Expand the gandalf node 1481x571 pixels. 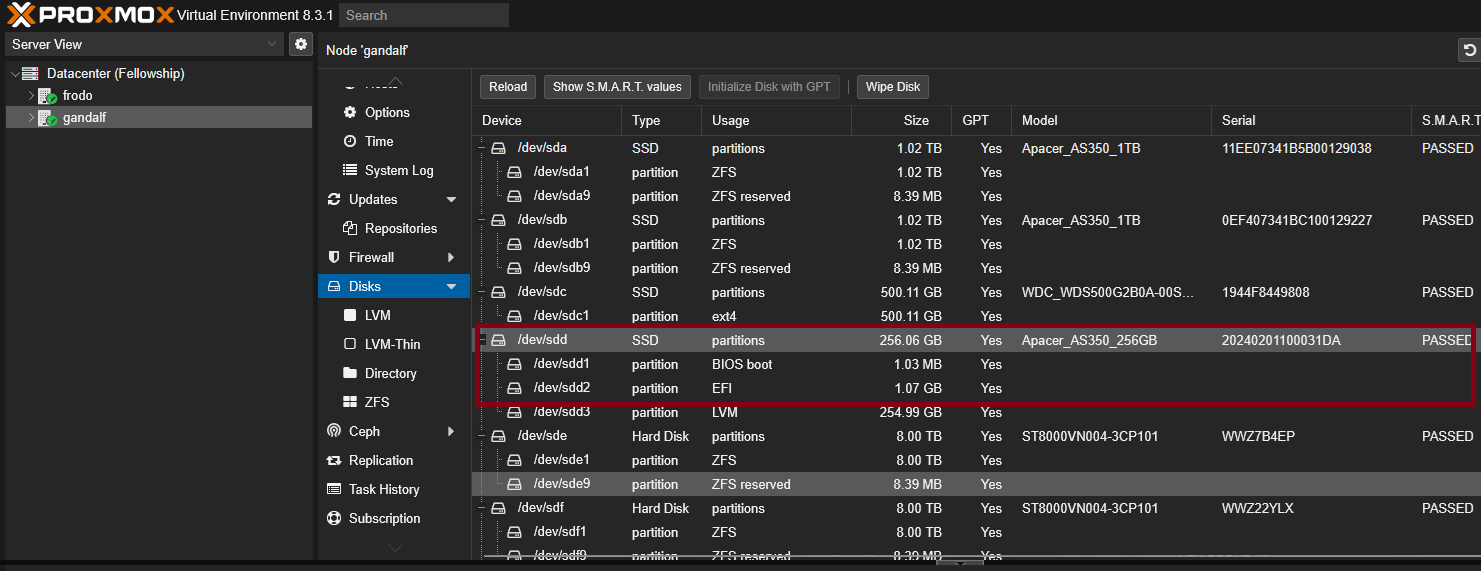[x=31, y=118]
